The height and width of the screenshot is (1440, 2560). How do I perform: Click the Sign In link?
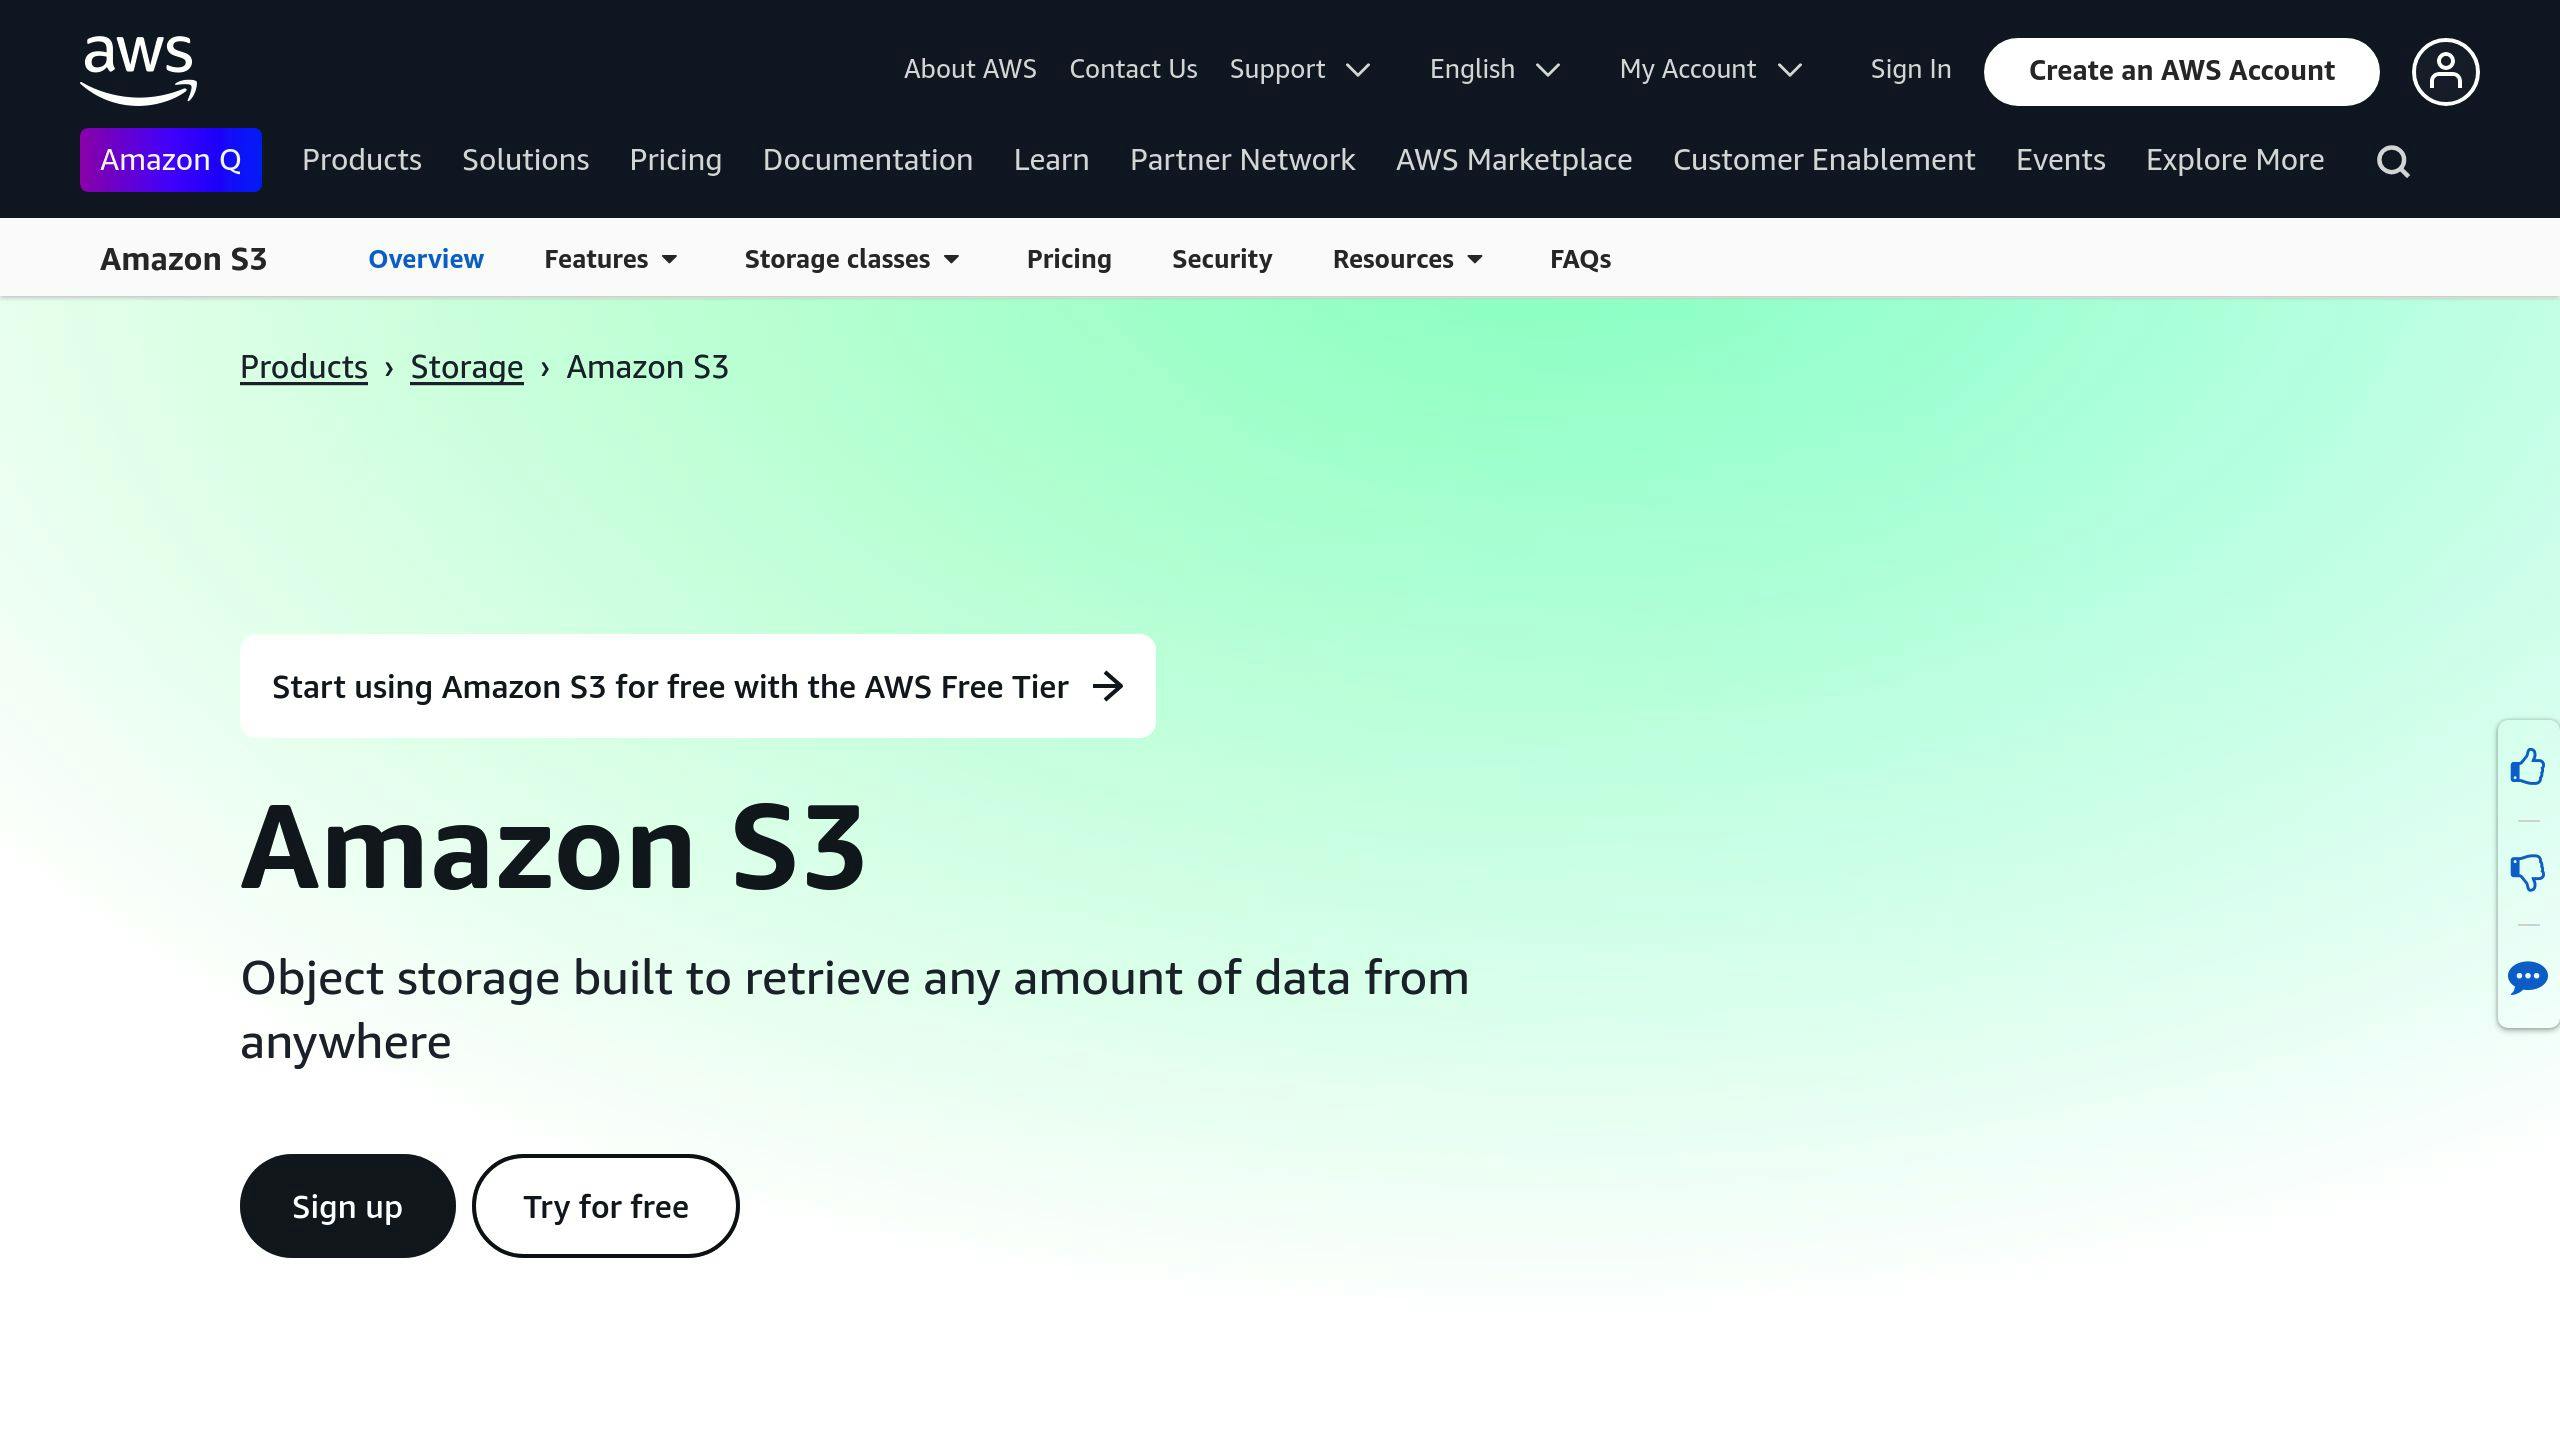pyautogui.click(x=1911, y=69)
